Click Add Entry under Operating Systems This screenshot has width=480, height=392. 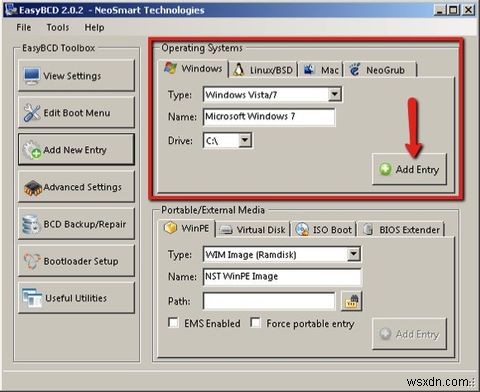pos(409,169)
